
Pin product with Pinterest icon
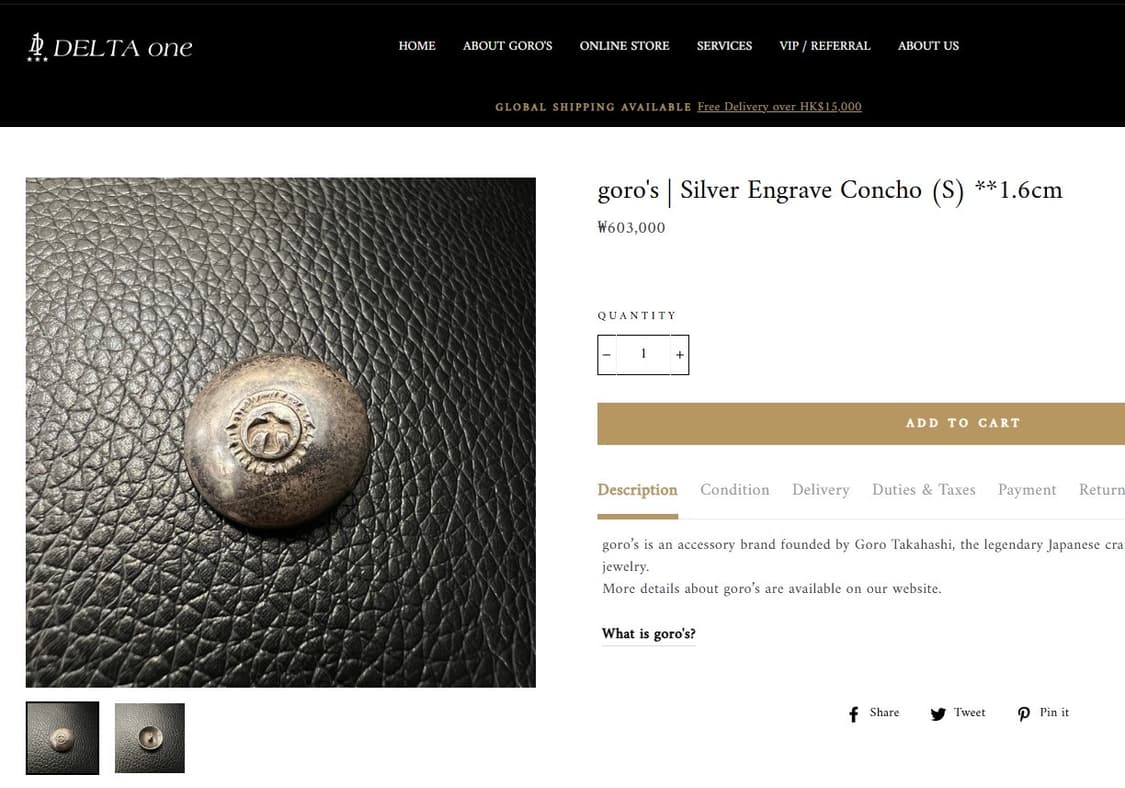click(1024, 714)
